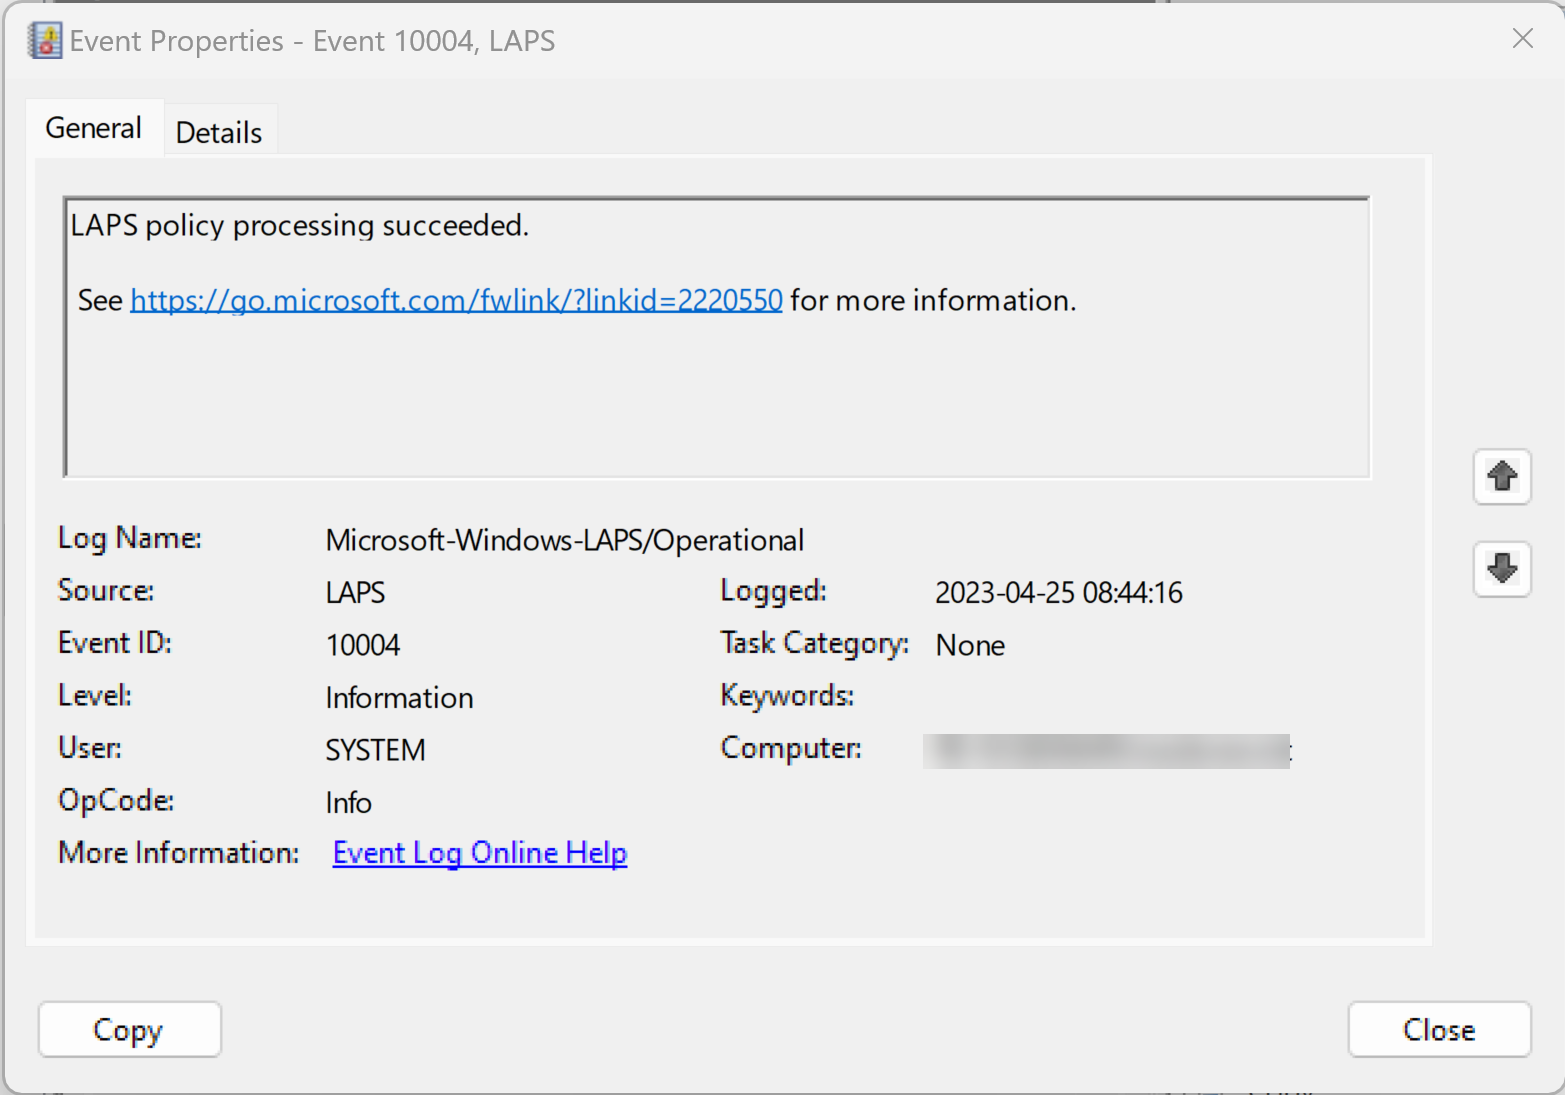Open the go.microsoft.com fwlink URL
Image resolution: width=1565 pixels, height=1095 pixels.
456,300
